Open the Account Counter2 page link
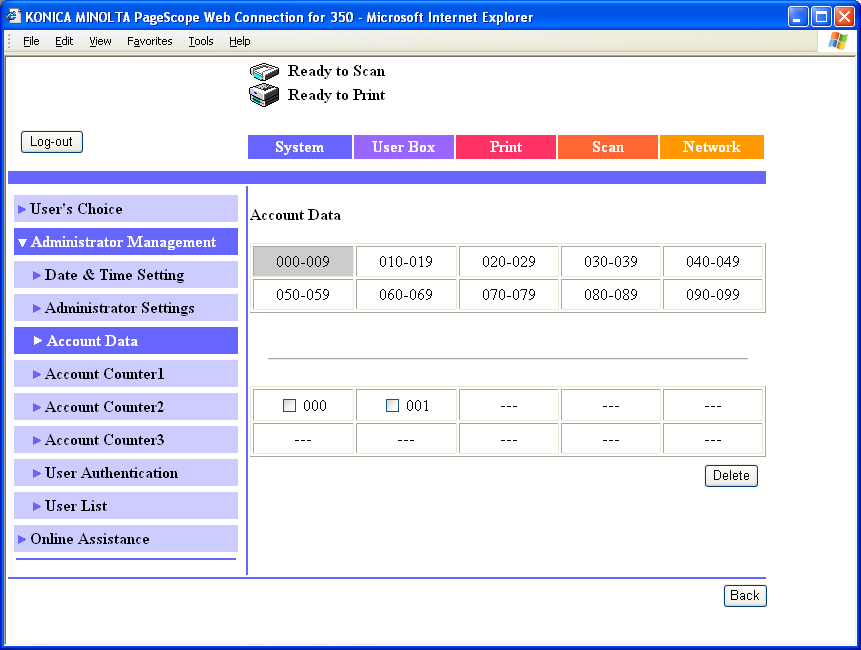Viewport: 861px width, 650px height. click(x=104, y=407)
